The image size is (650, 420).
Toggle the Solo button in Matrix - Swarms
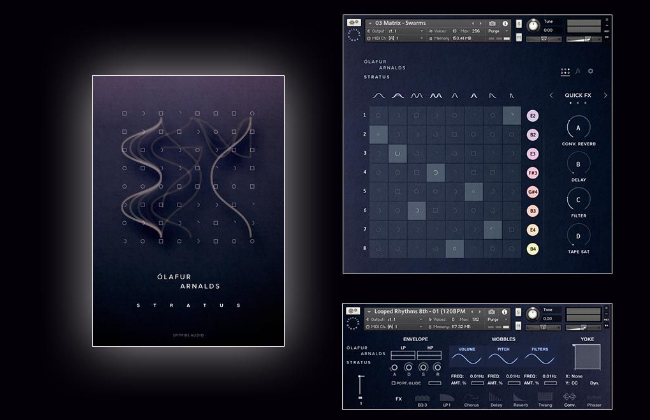pos(519,24)
